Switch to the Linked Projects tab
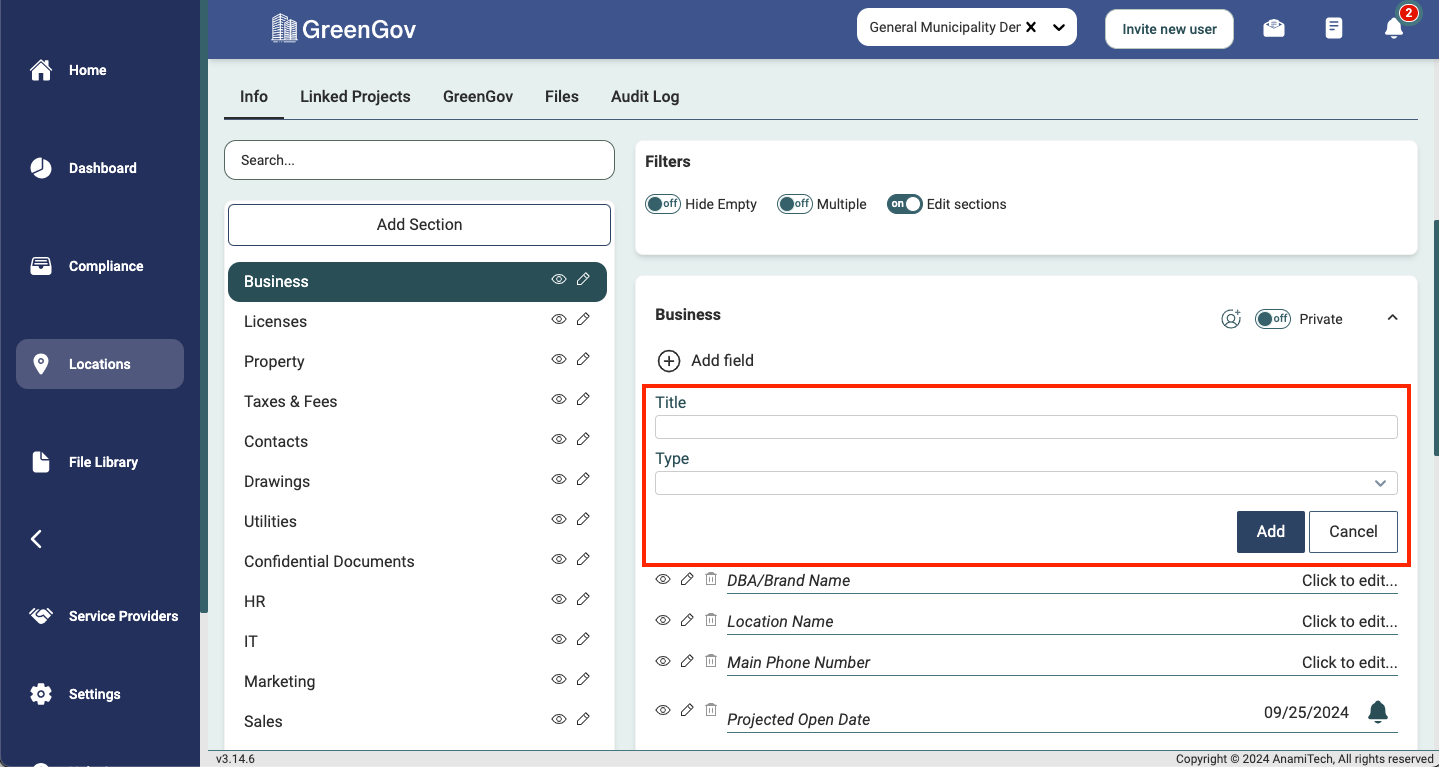Viewport: 1439px width, 767px height. [355, 97]
